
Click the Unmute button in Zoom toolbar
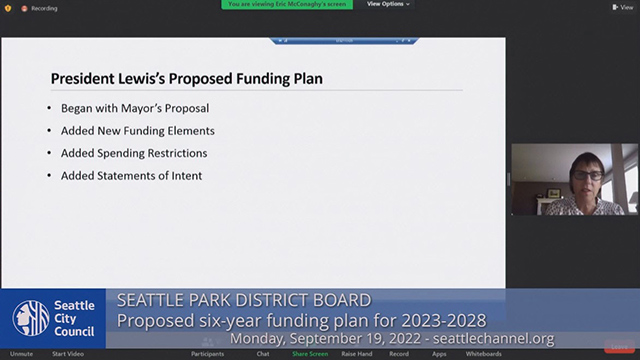coord(22,354)
